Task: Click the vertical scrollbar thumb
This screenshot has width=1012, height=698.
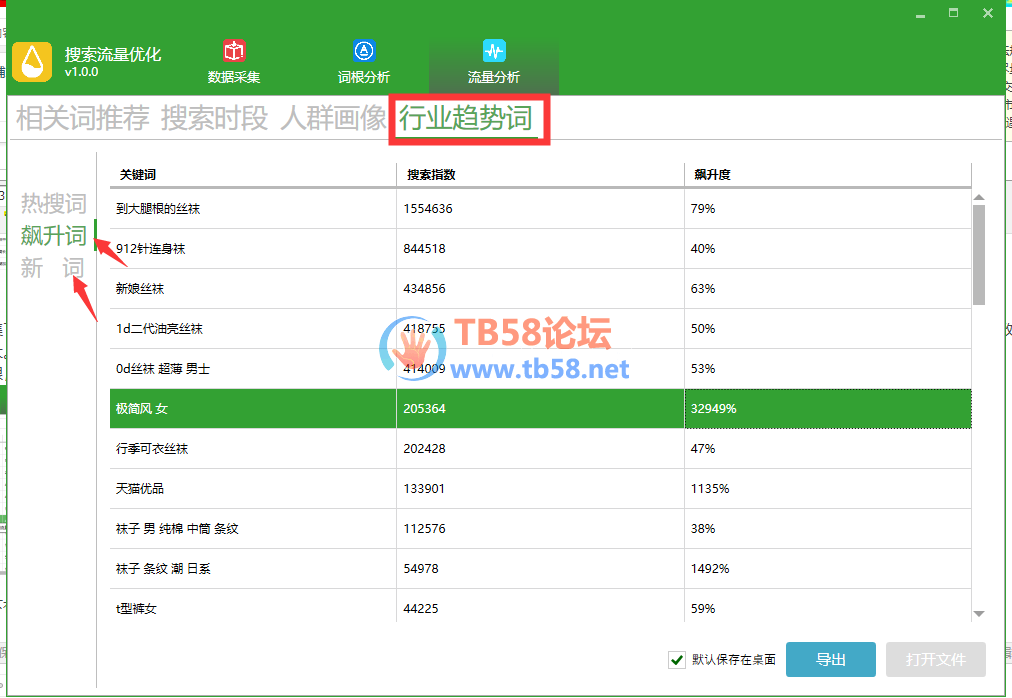Action: [979, 255]
